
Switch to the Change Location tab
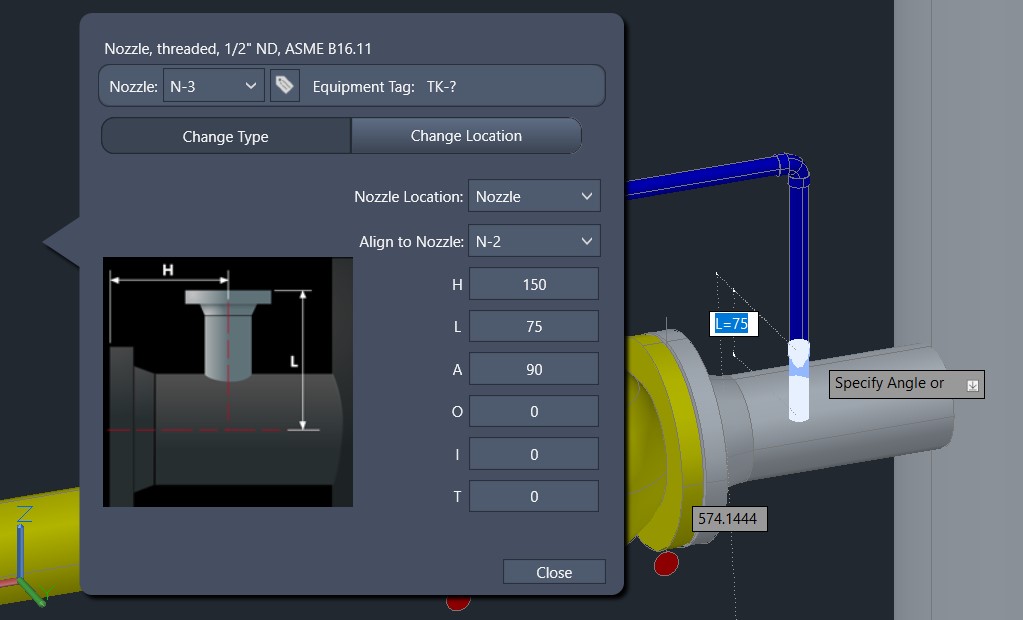pyautogui.click(x=466, y=136)
